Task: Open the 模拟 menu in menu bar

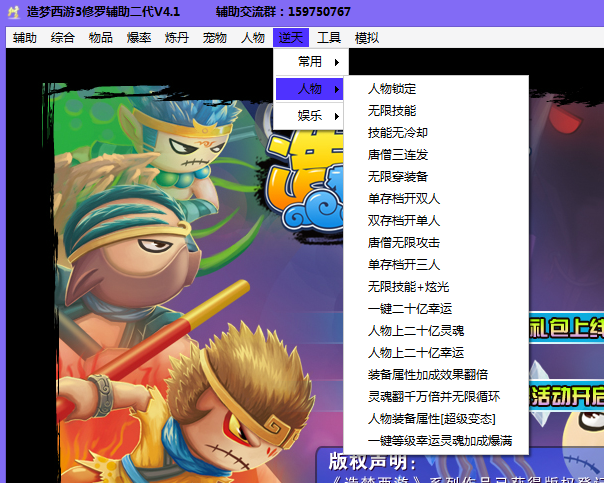Action: tap(367, 38)
